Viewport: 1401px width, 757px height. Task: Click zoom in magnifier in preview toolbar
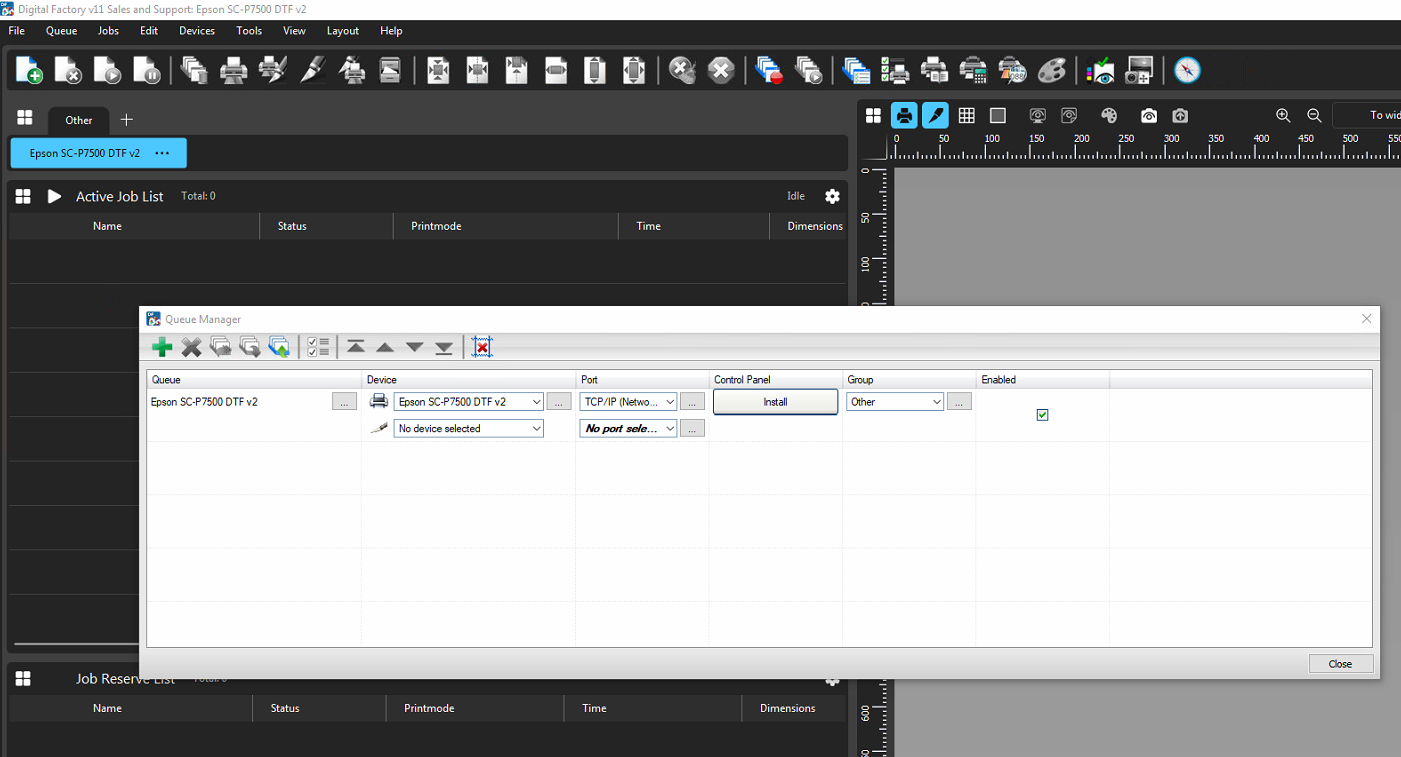tap(1283, 116)
